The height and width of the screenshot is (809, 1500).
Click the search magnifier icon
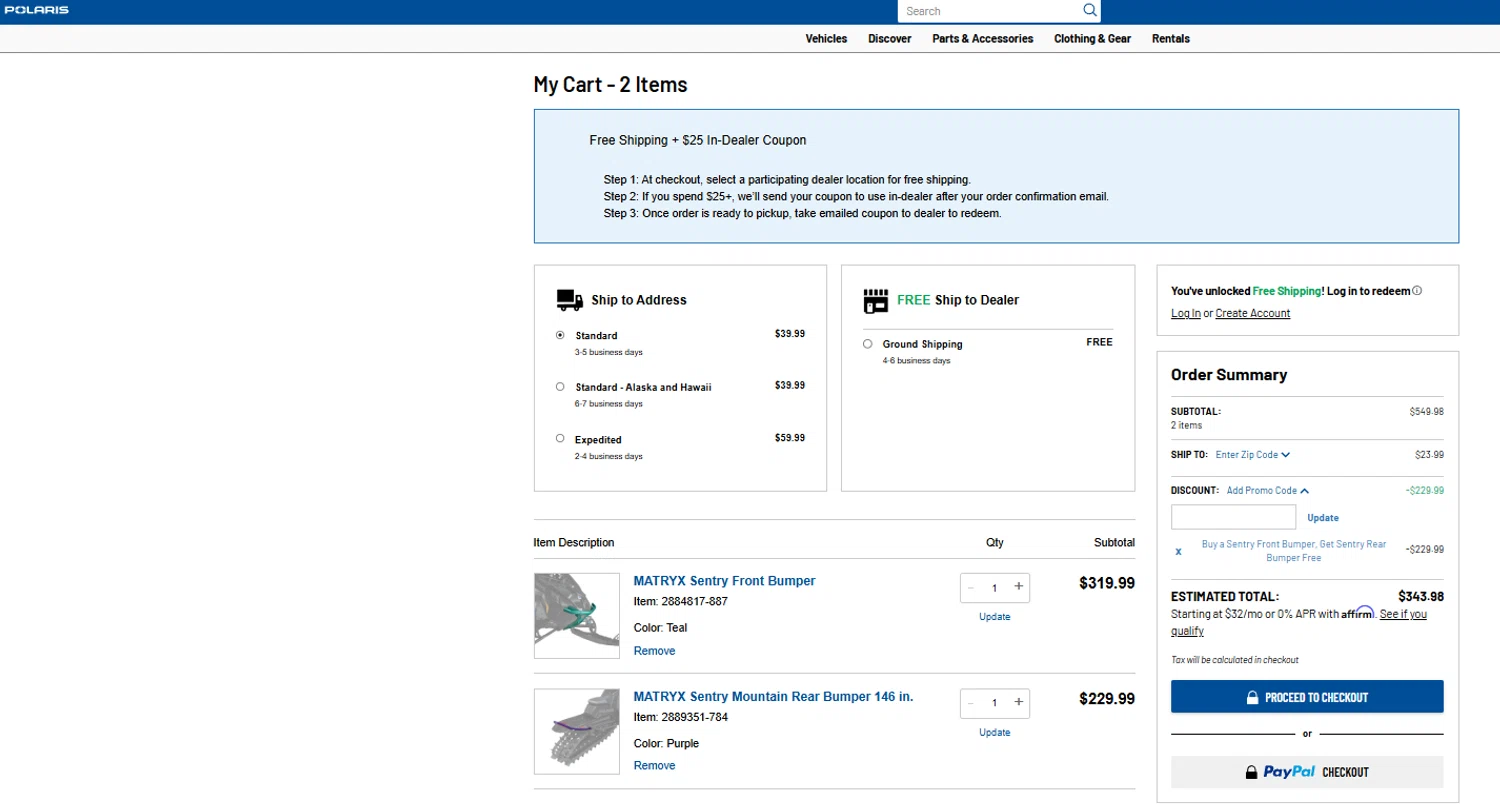pos(1090,10)
